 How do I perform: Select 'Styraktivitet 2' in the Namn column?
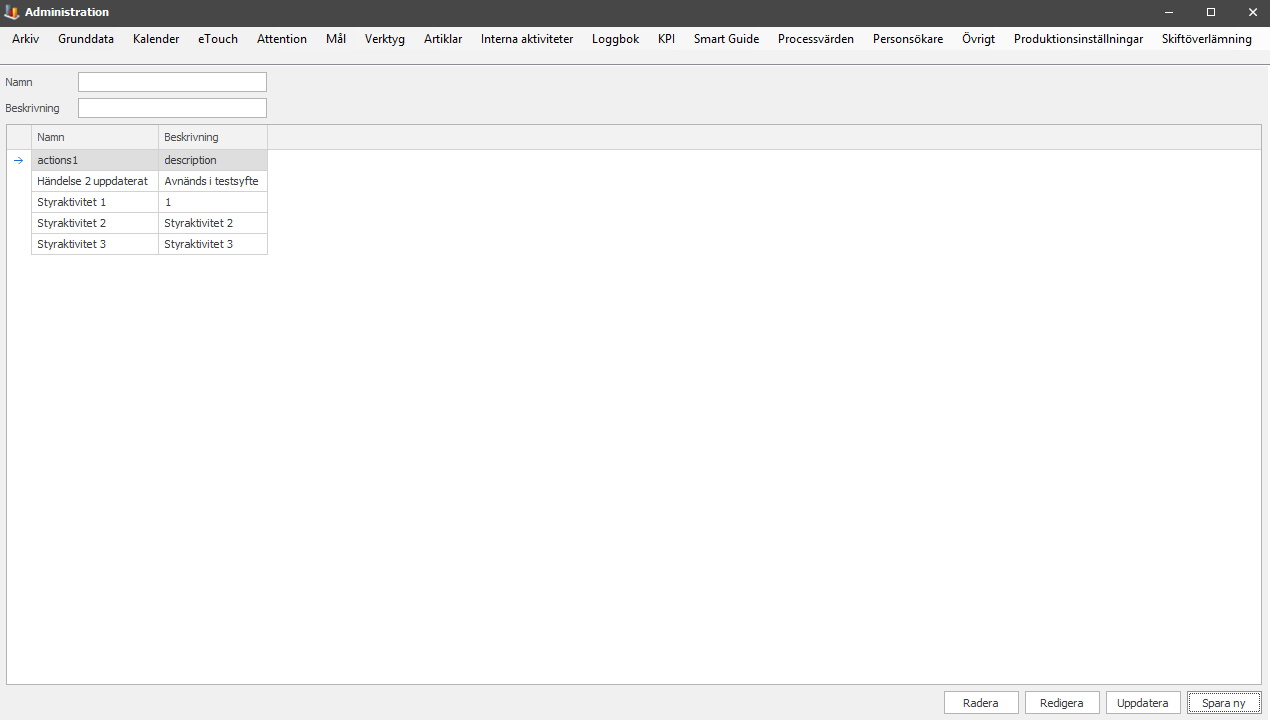(x=95, y=223)
